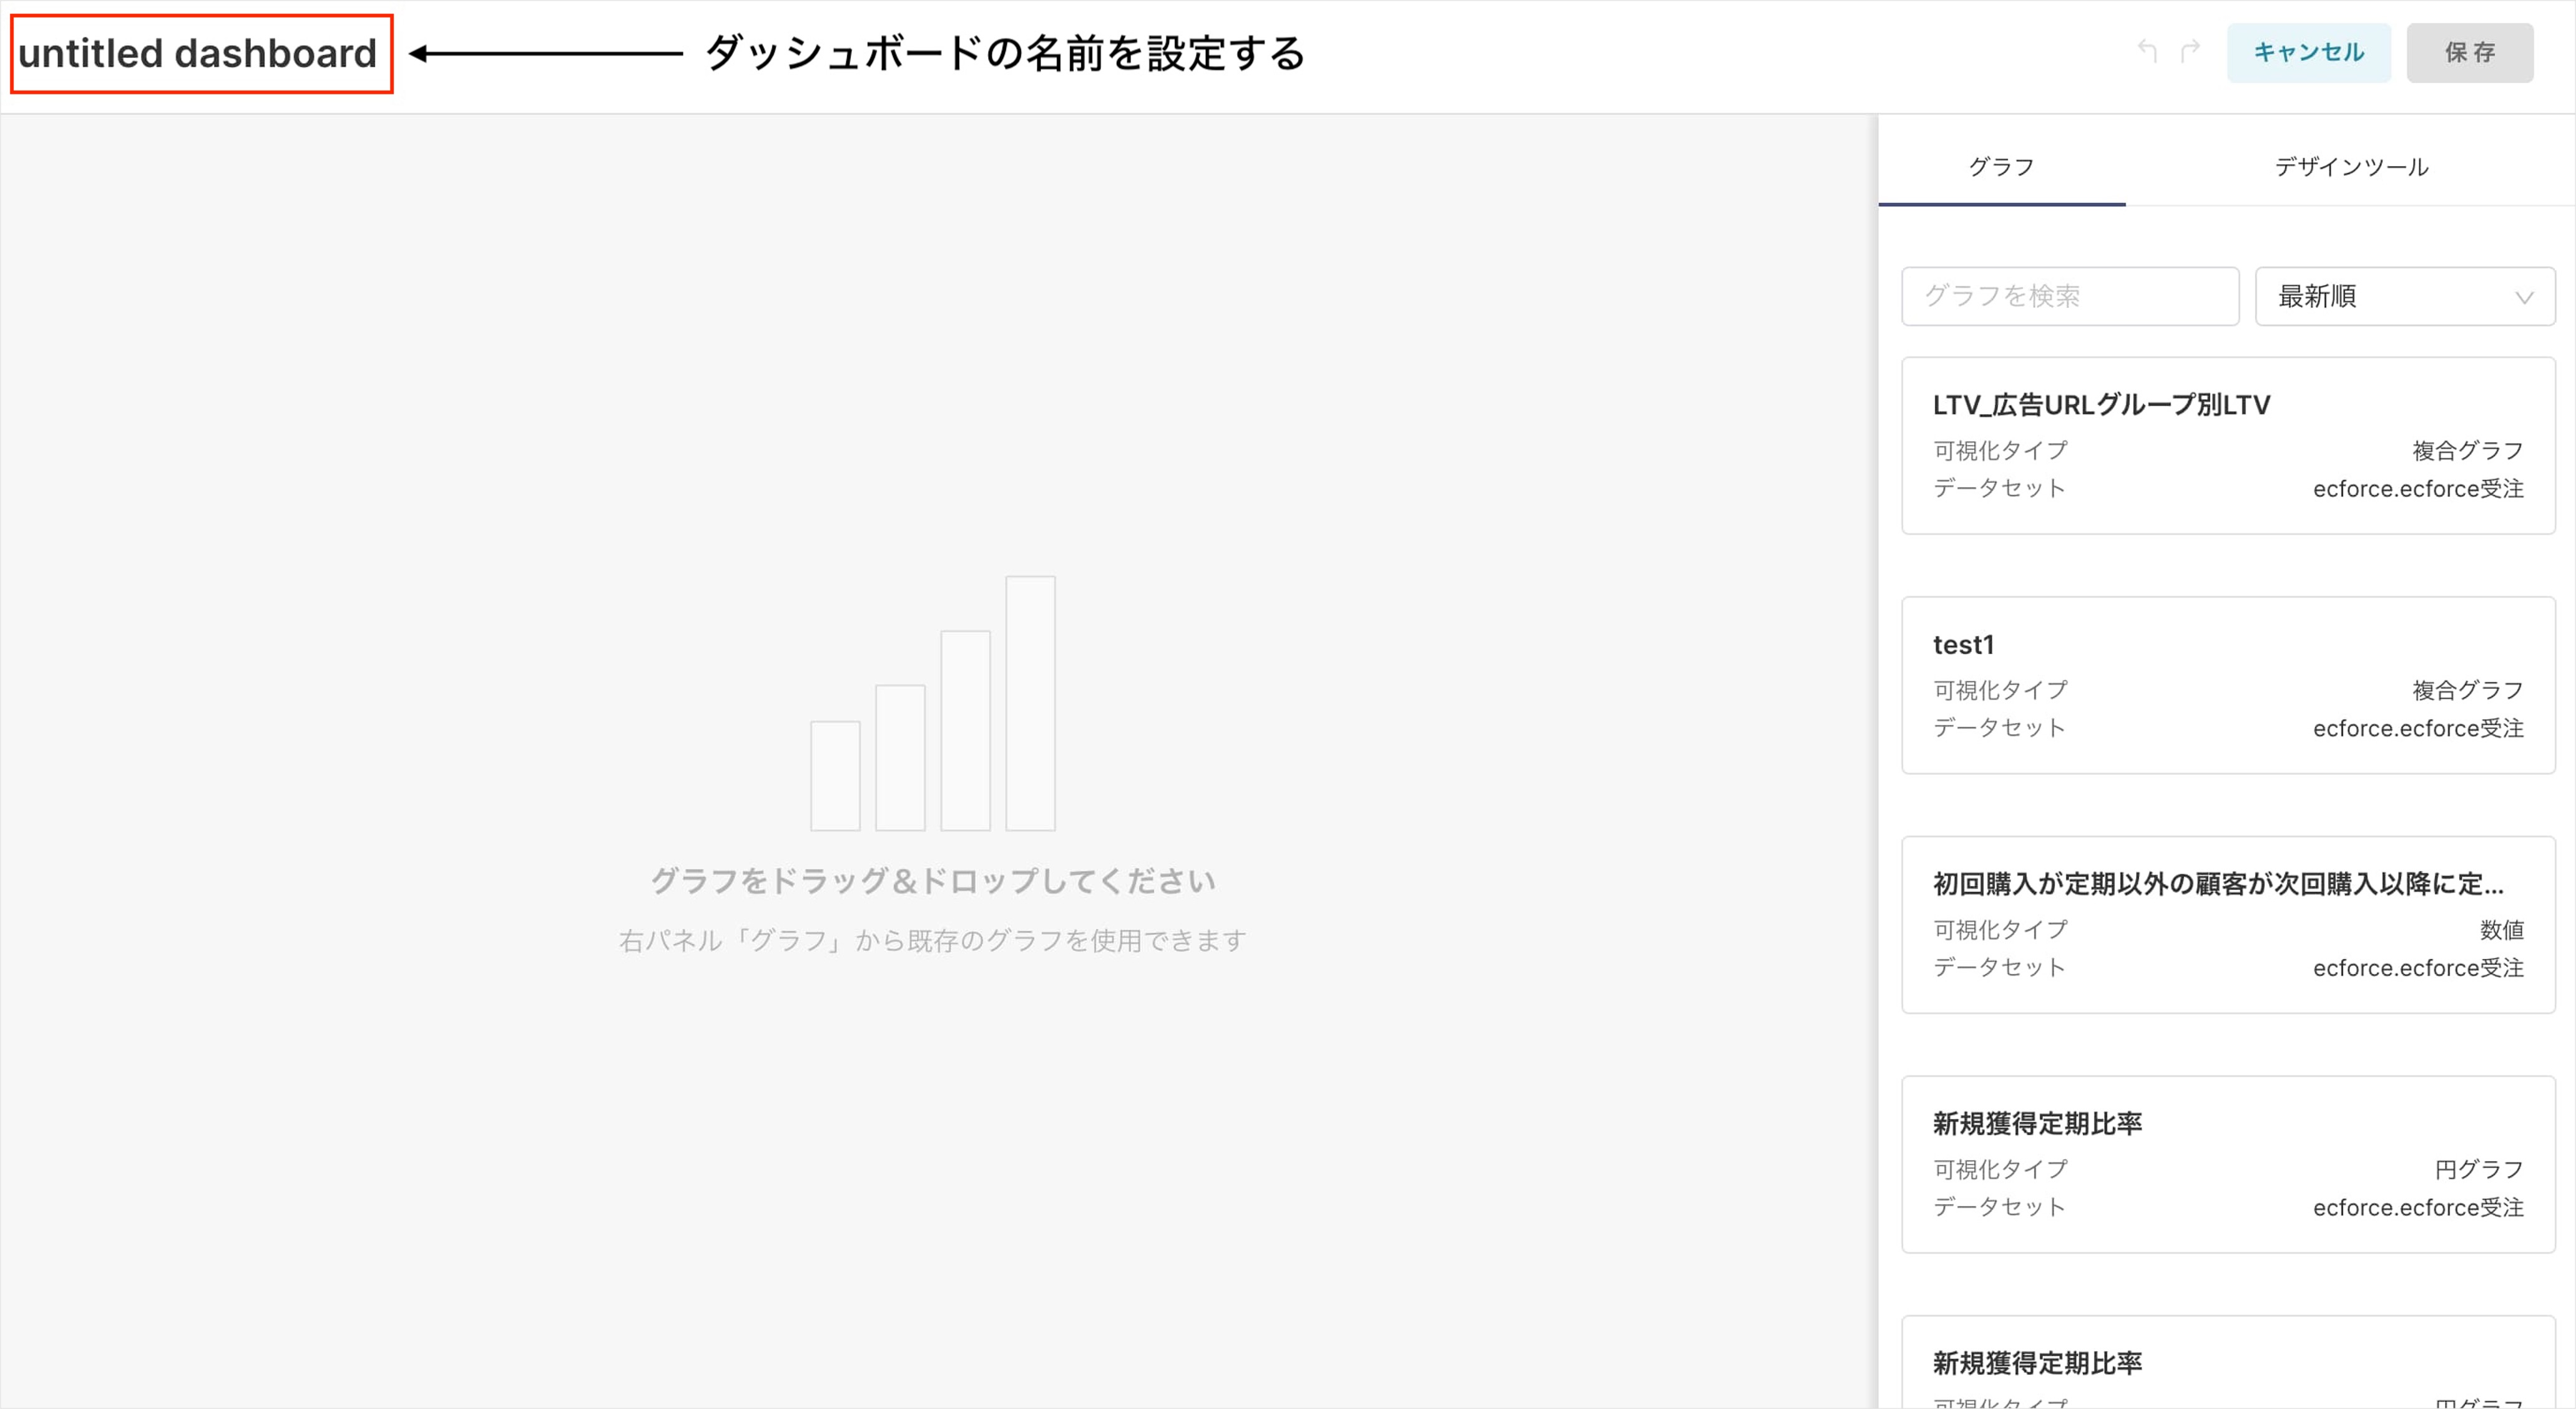Click 数値 value in 初回購入 card
This screenshot has height=1409, width=2576.
click(x=2501, y=930)
